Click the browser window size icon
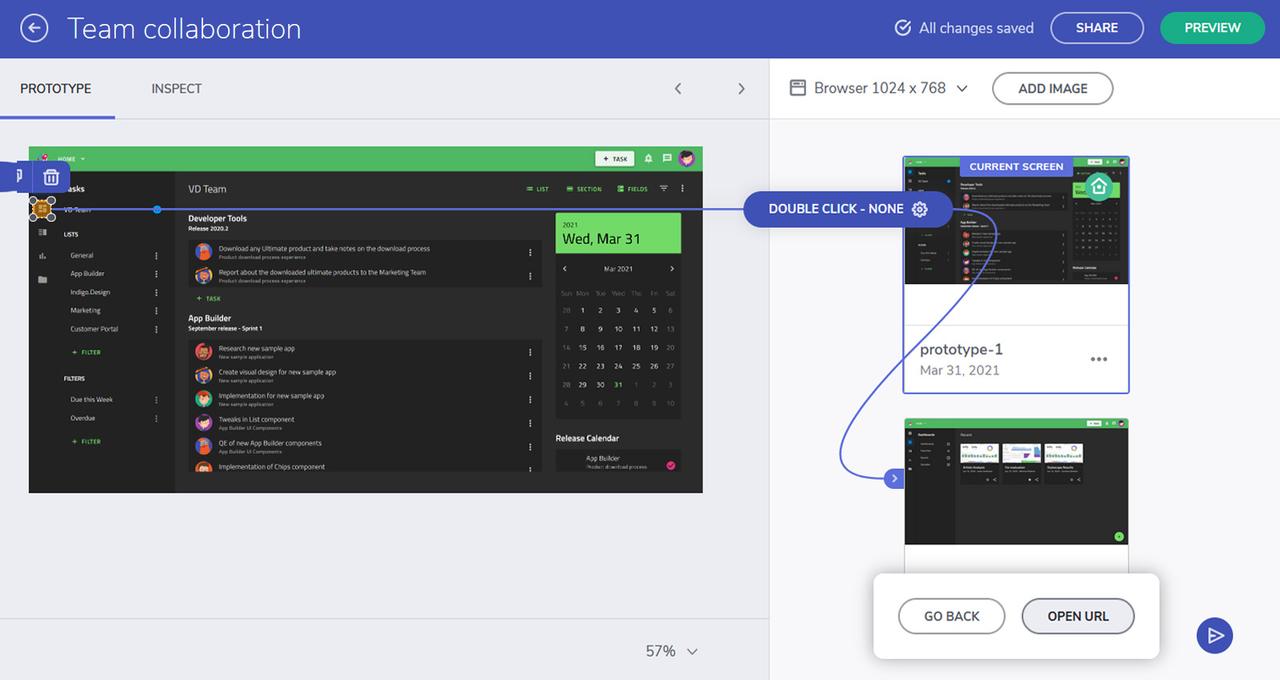1280x680 pixels. click(x=798, y=88)
